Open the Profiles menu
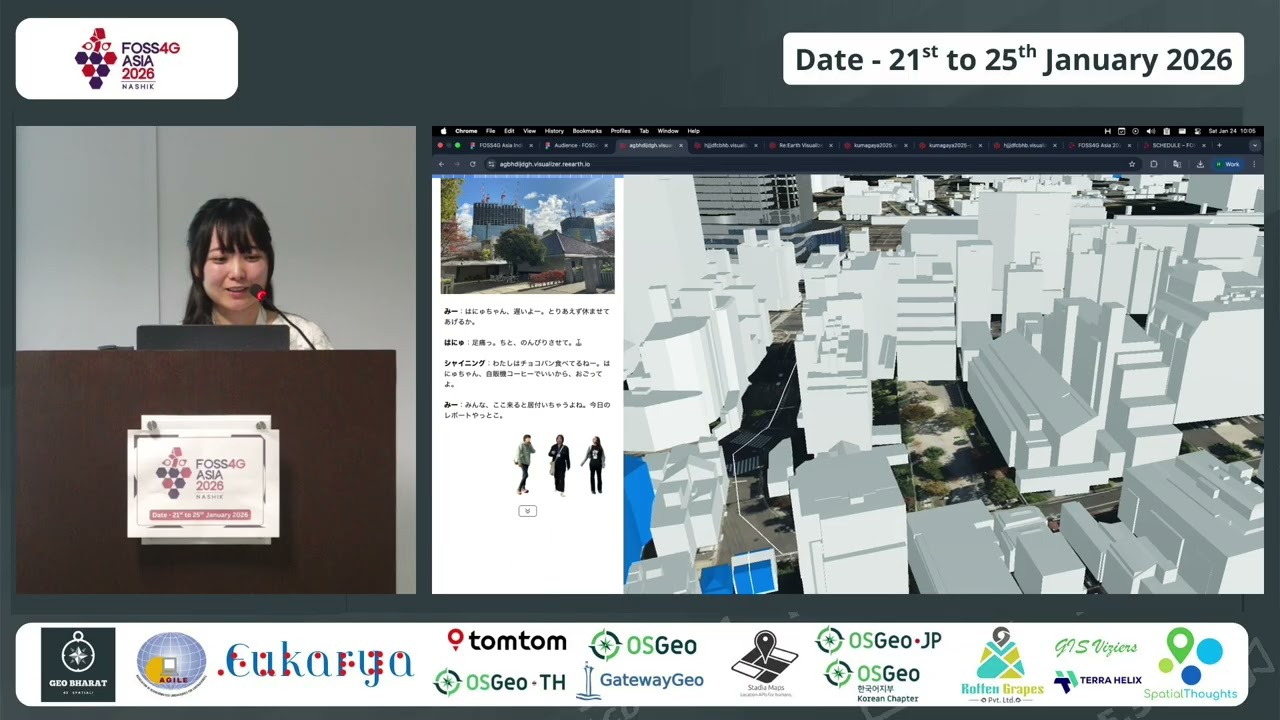The height and width of the screenshot is (720, 1280). (621, 131)
